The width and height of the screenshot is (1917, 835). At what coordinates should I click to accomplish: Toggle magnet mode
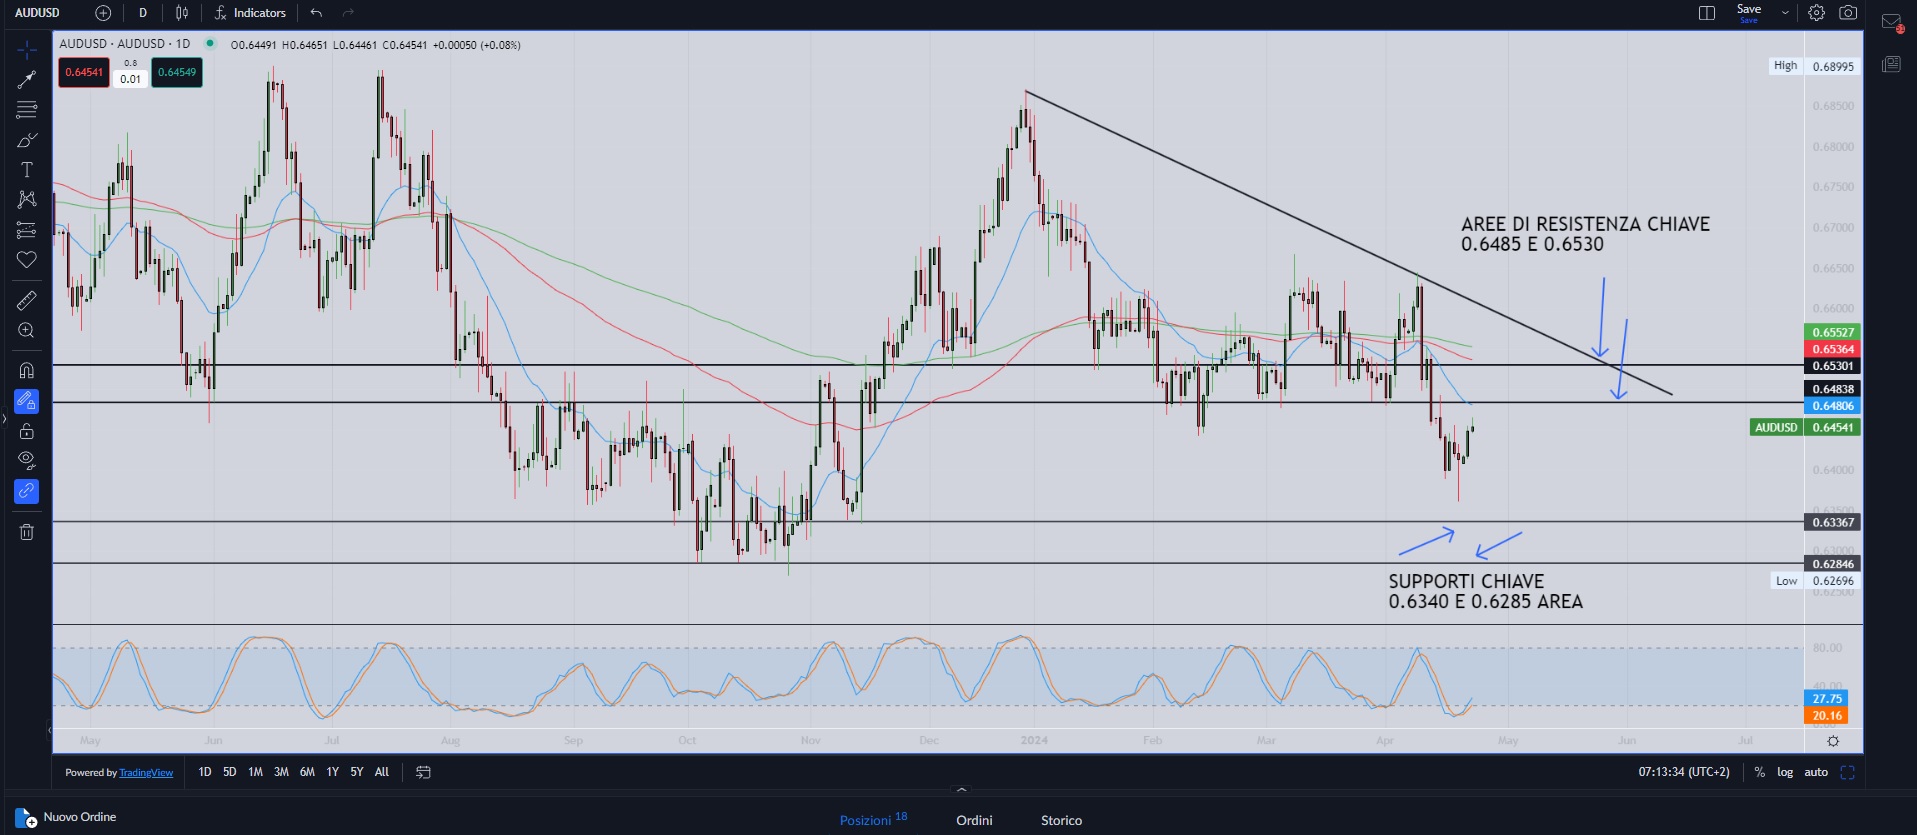26,370
